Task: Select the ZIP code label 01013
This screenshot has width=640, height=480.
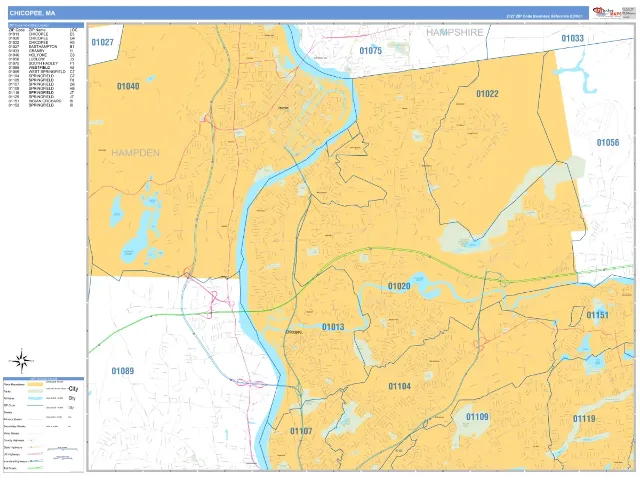Action: [x=333, y=327]
